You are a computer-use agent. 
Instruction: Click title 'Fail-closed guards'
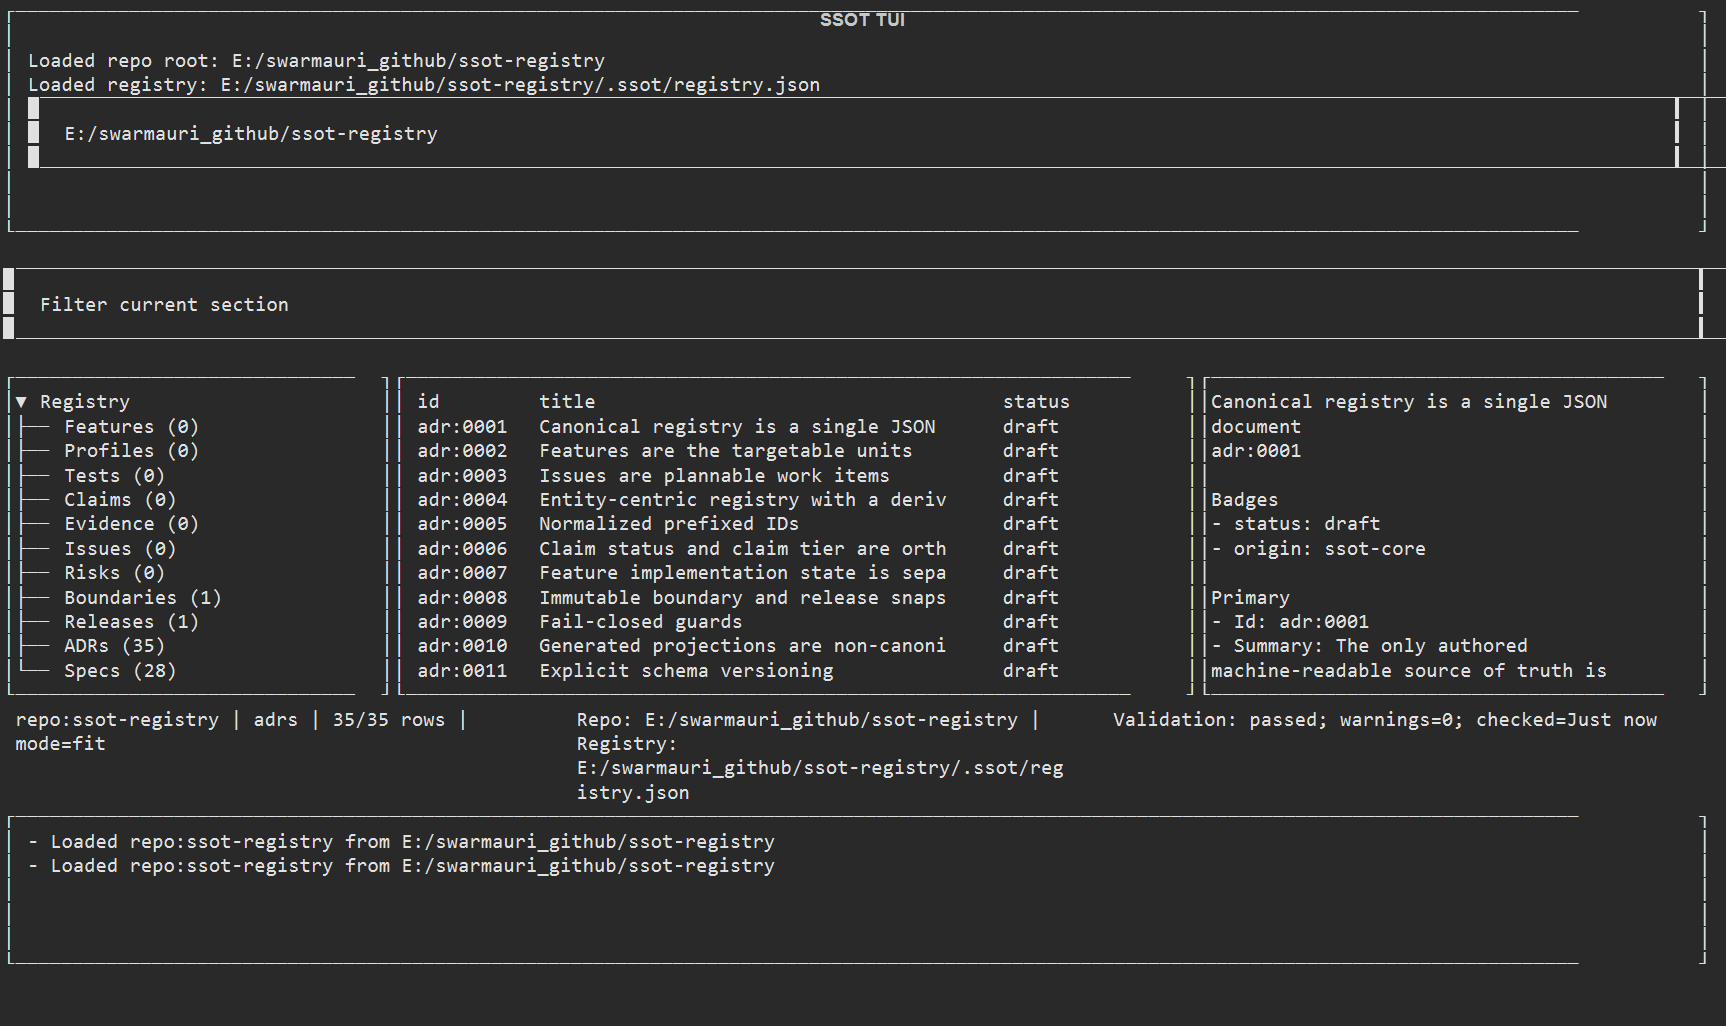(640, 622)
